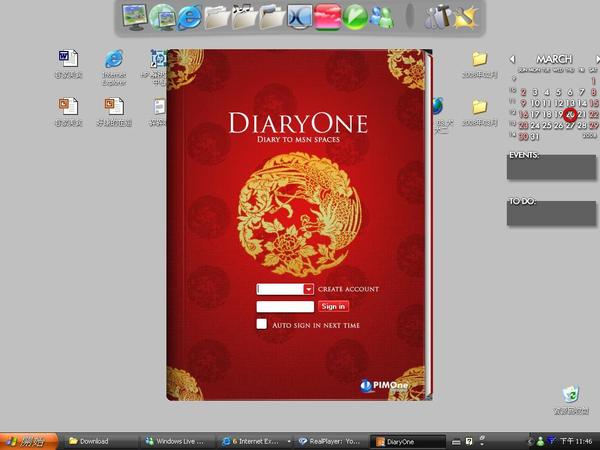Open the network globe-with-monitor dock icon
This screenshot has width=600, height=450.
163,17
